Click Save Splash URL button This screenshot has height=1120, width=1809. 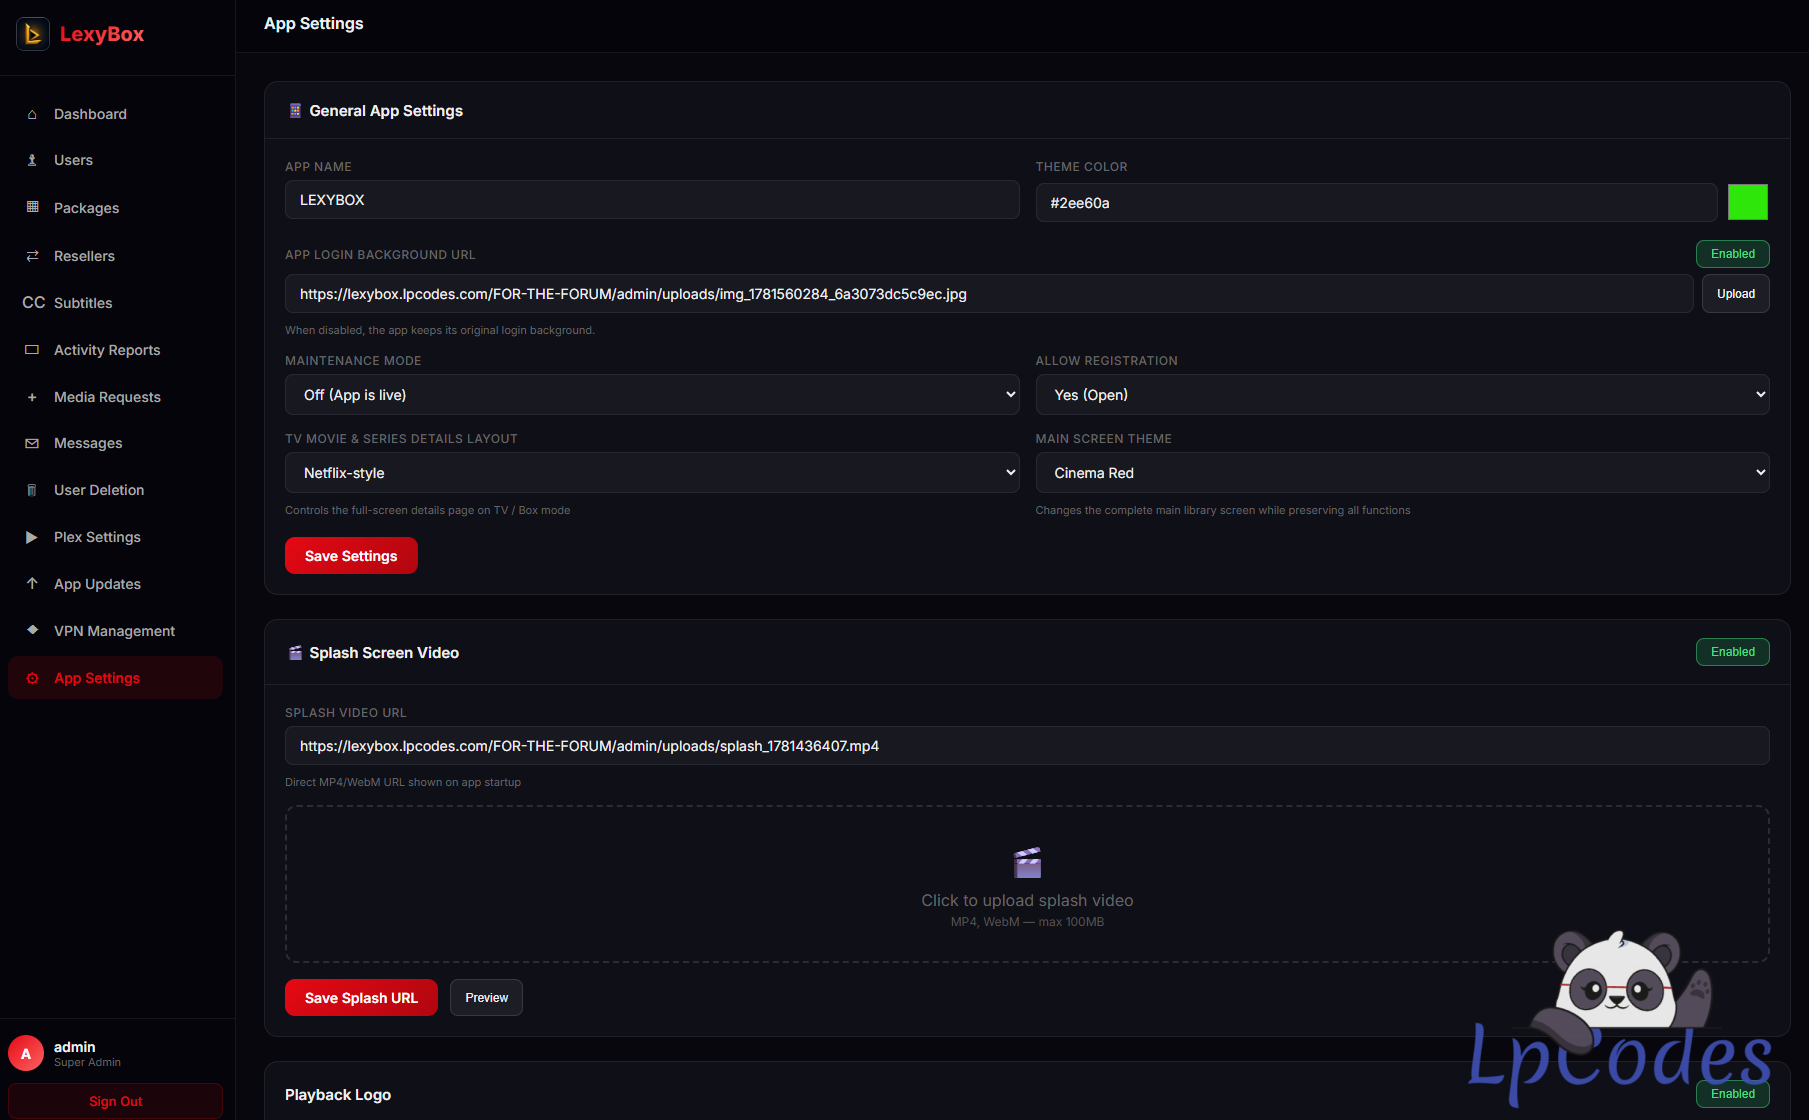(x=361, y=998)
